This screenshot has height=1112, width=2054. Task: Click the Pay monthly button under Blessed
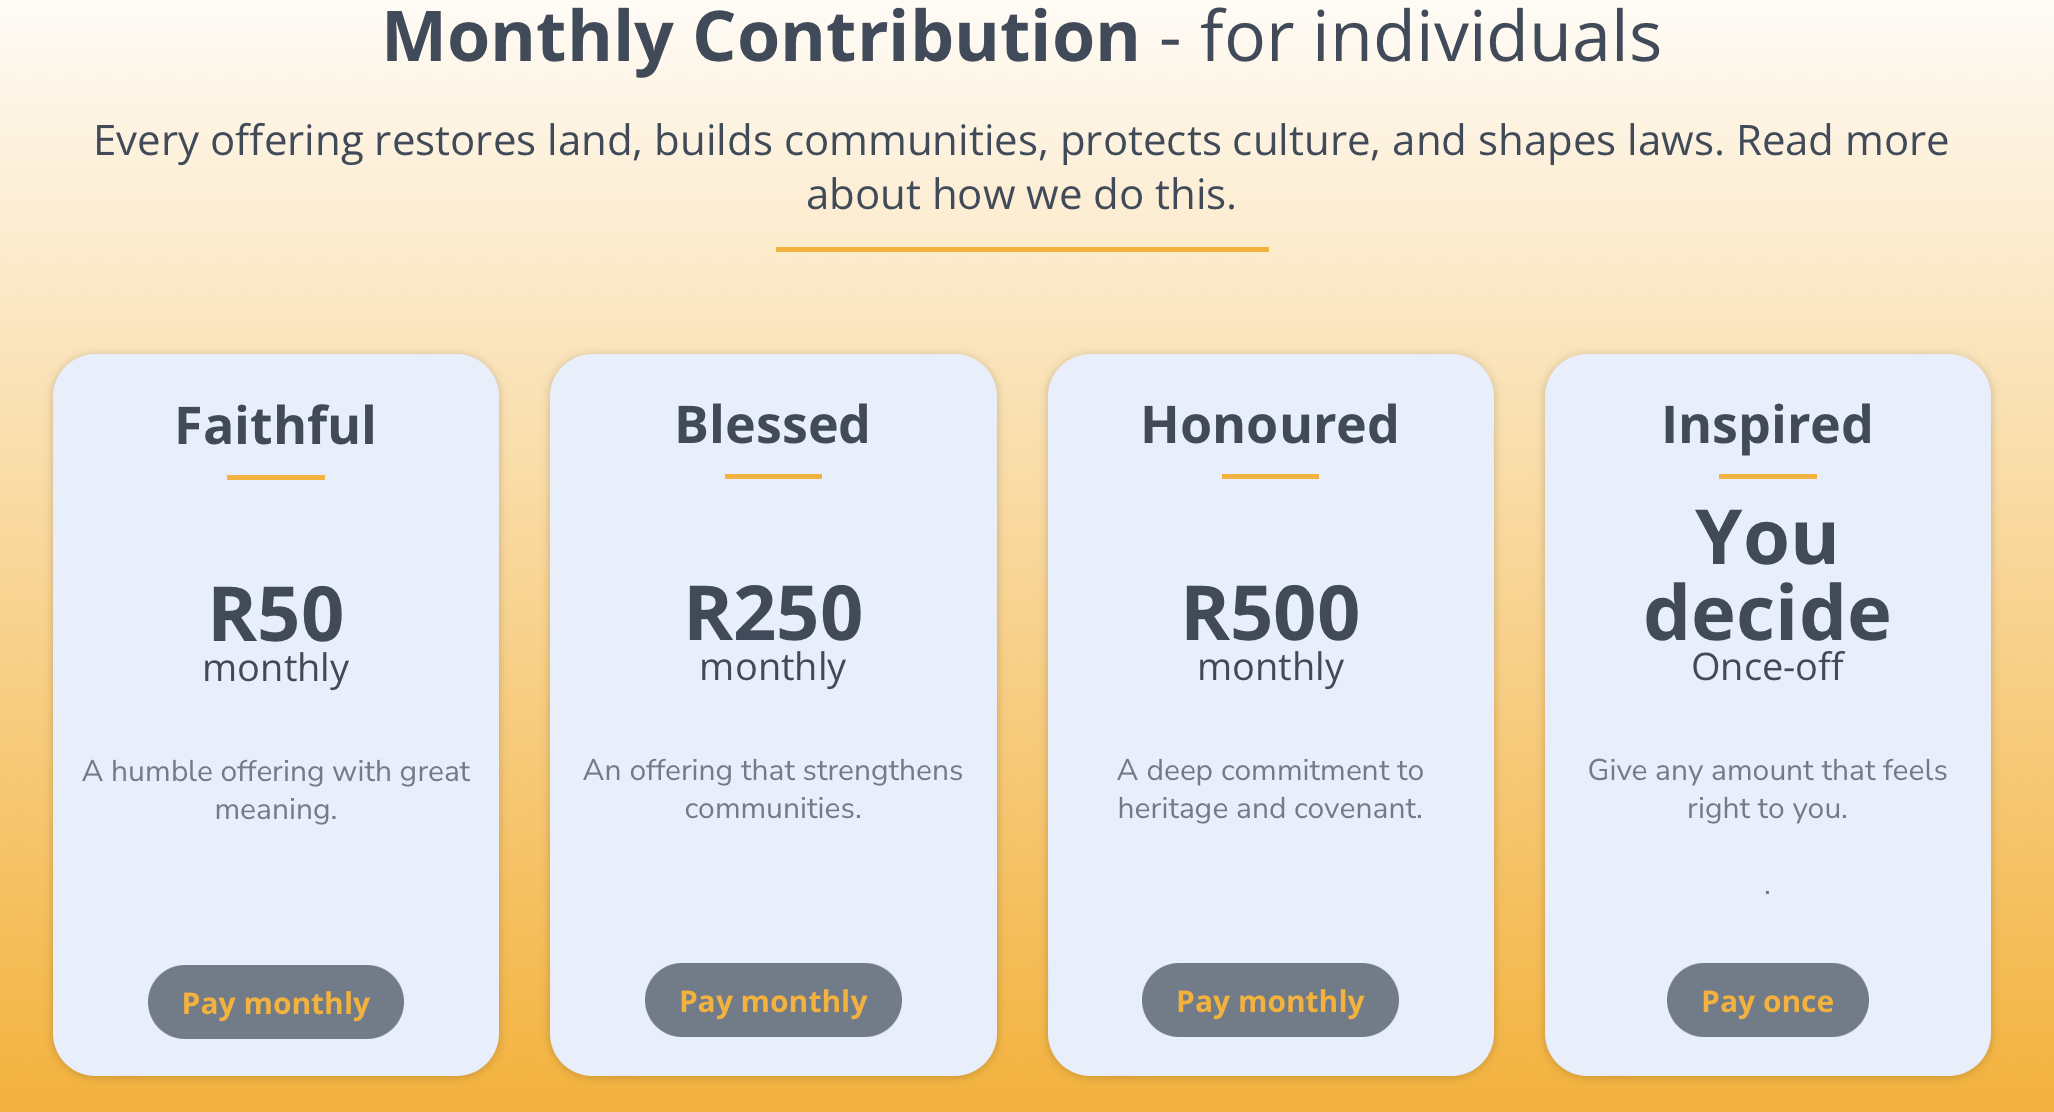pos(773,1000)
